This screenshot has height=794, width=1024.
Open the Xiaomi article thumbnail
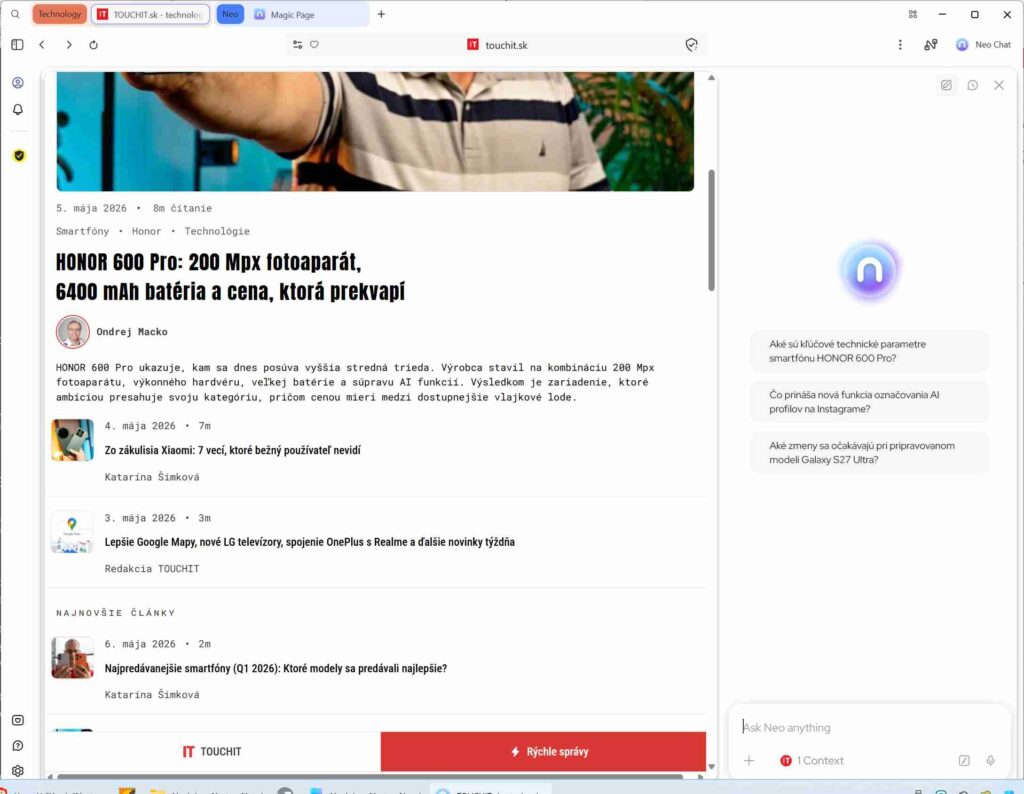pos(72,440)
